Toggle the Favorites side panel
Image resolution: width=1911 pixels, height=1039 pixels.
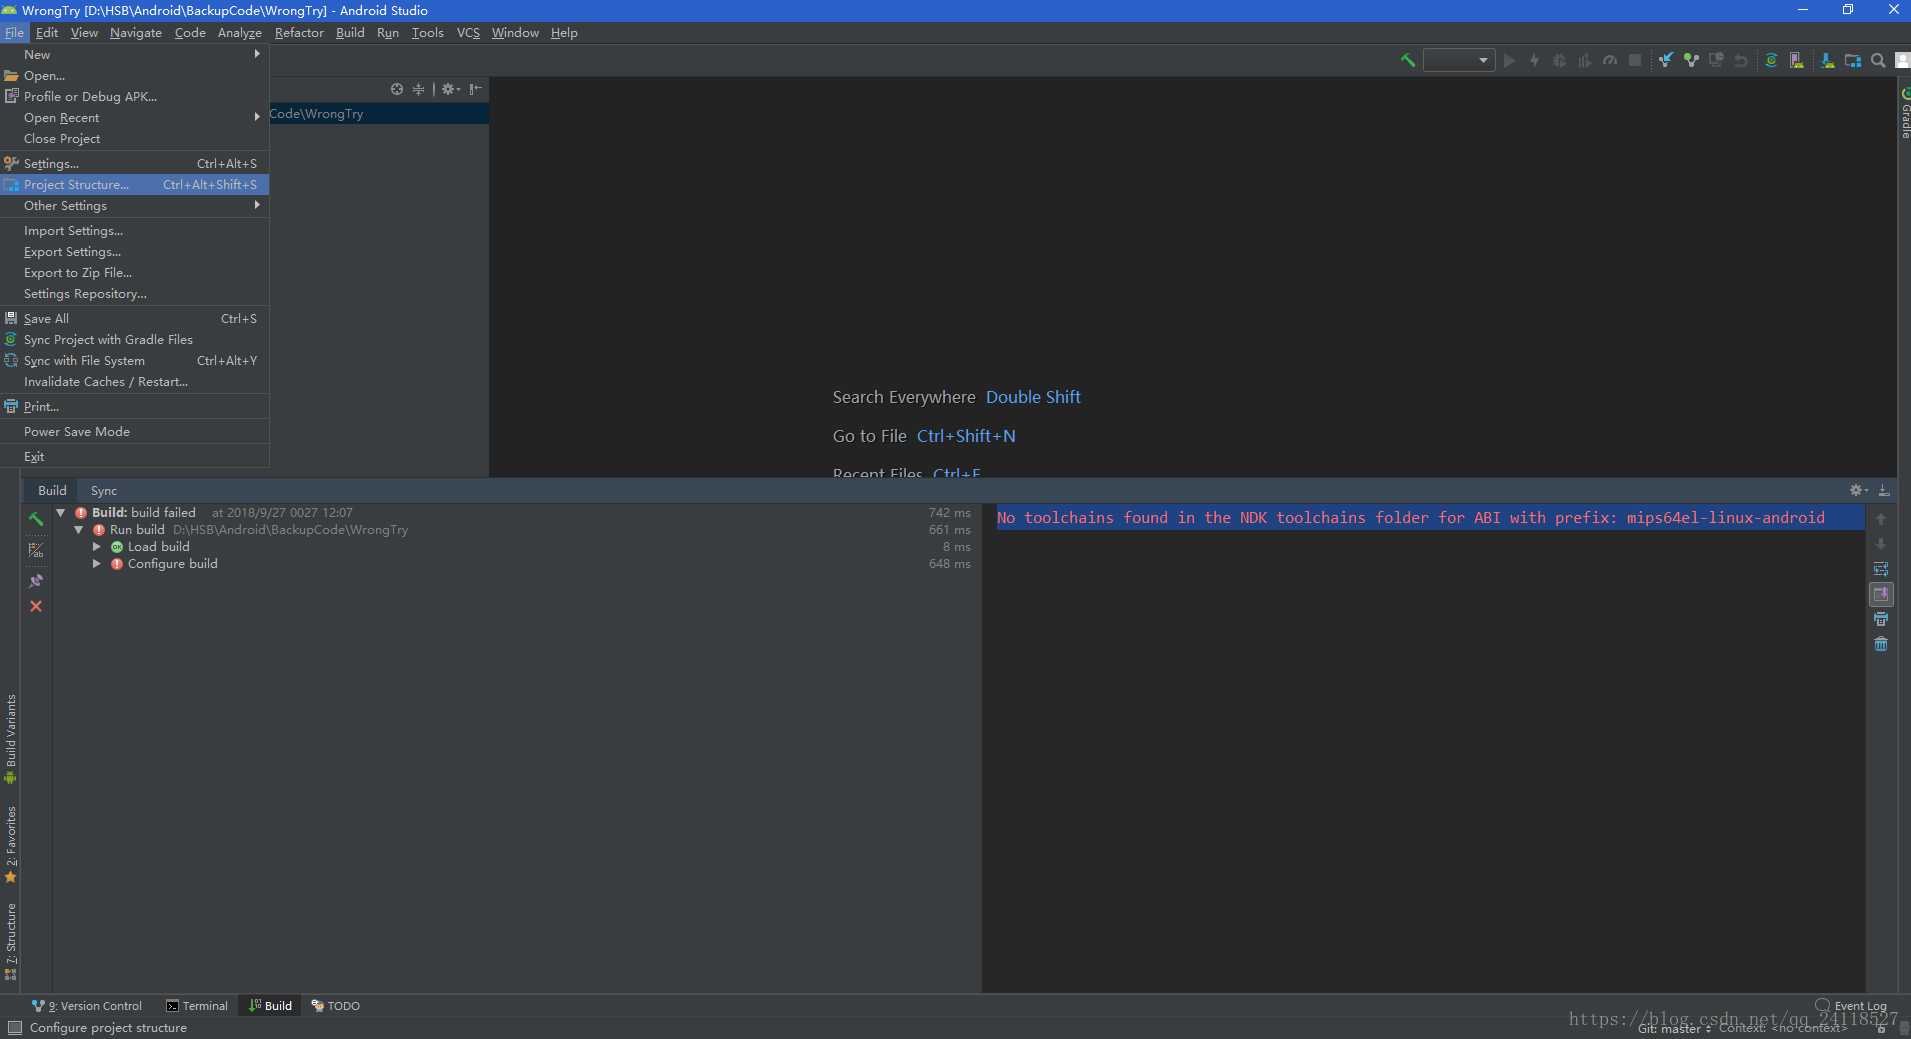coord(11,845)
